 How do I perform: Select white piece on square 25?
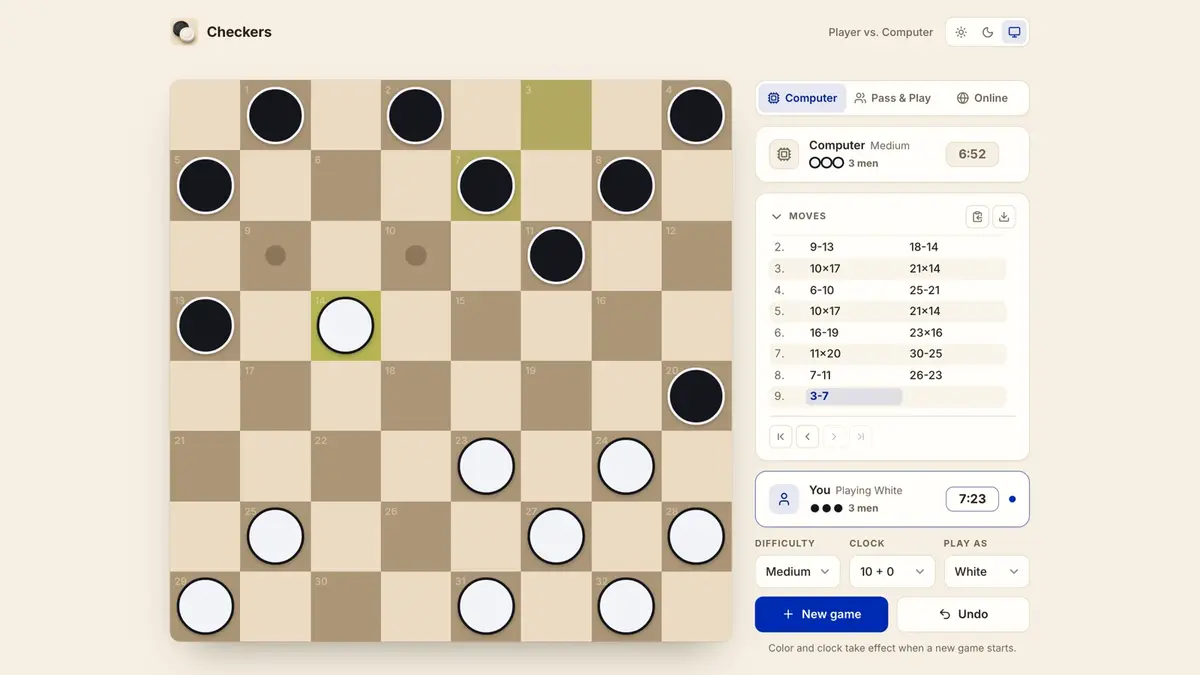[x=275, y=536]
